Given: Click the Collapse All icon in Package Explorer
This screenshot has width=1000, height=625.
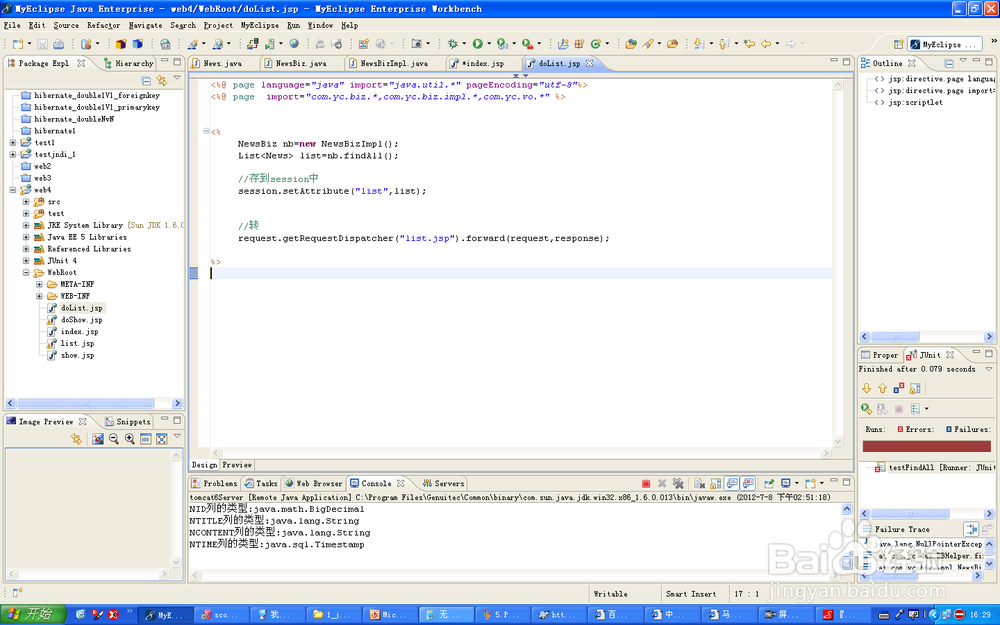Looking at the screenshot, I should [x=146, y=80].
